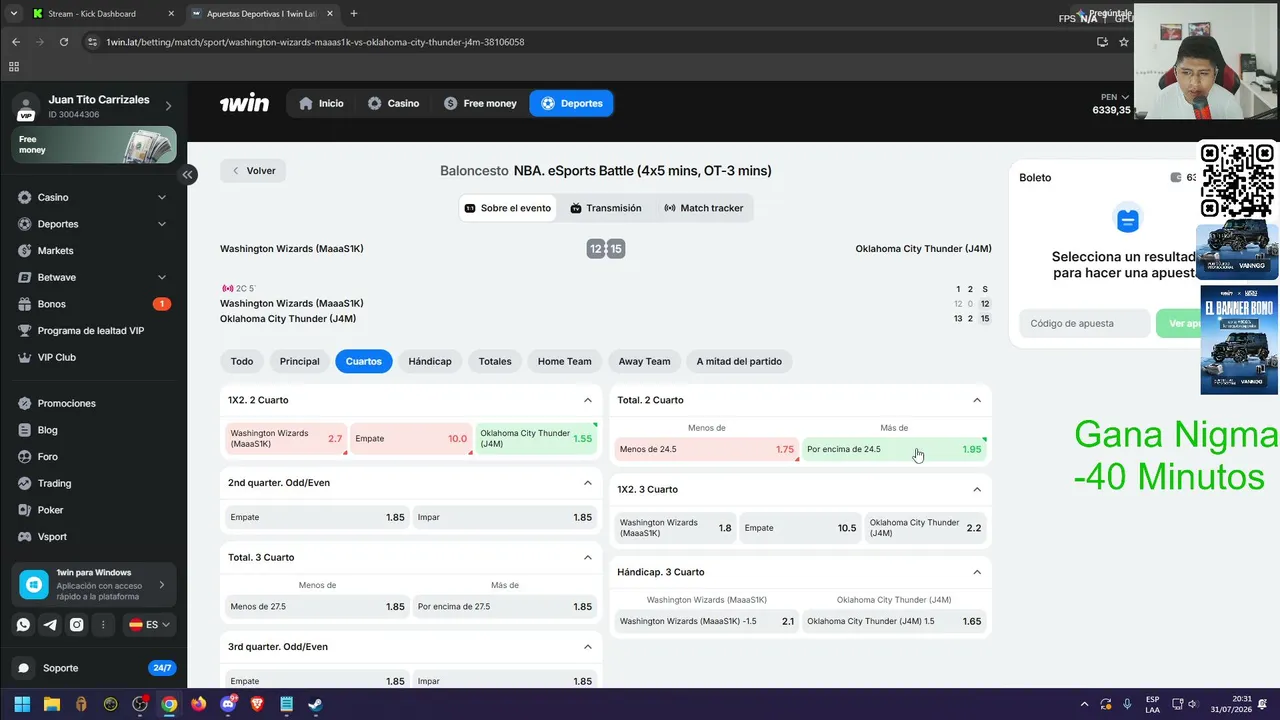Open Steam from taskbar
The image size is (1280, 720).
coord(315,704)
